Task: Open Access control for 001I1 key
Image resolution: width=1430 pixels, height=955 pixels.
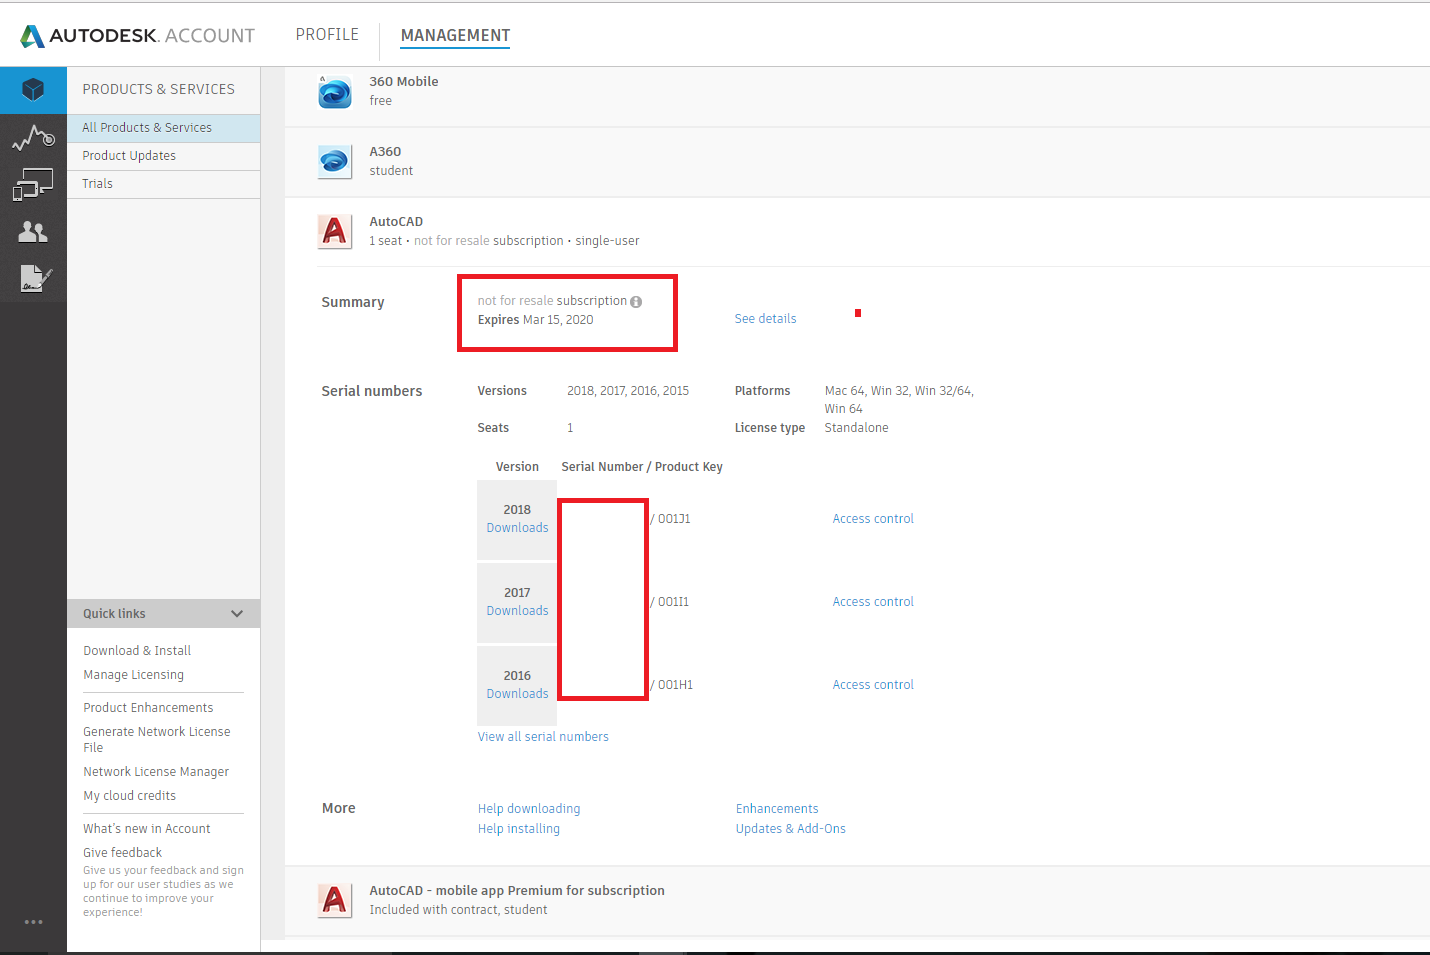Action: (x=873, y=602)
